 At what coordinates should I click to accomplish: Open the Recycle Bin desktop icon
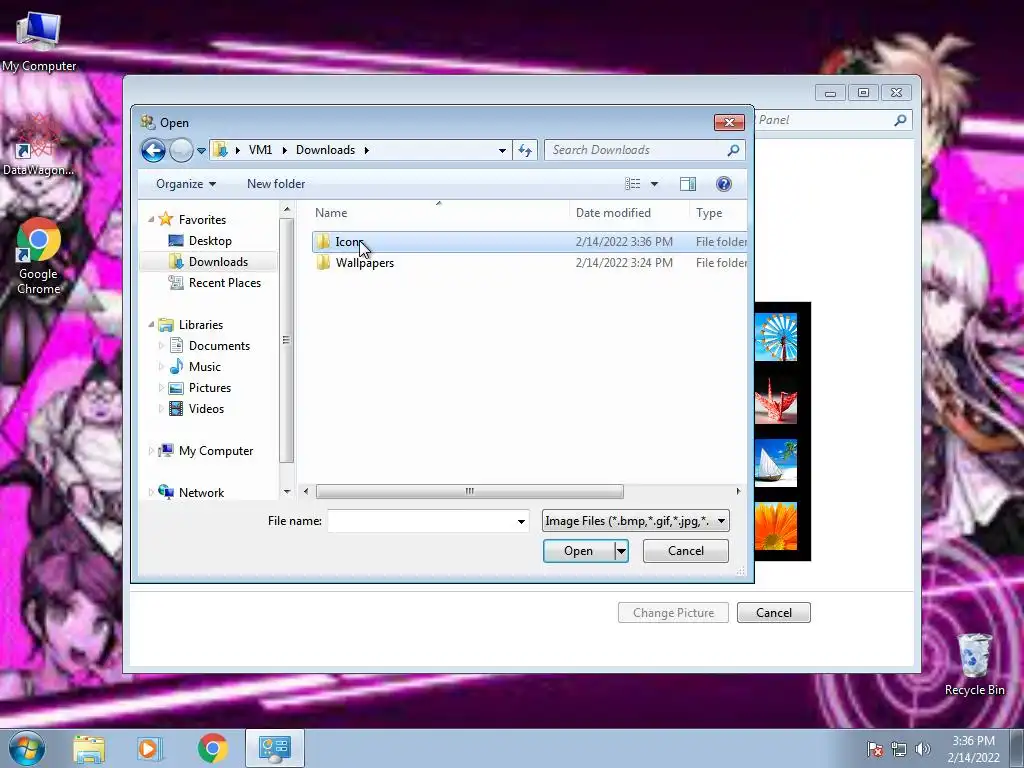point(974,665)
